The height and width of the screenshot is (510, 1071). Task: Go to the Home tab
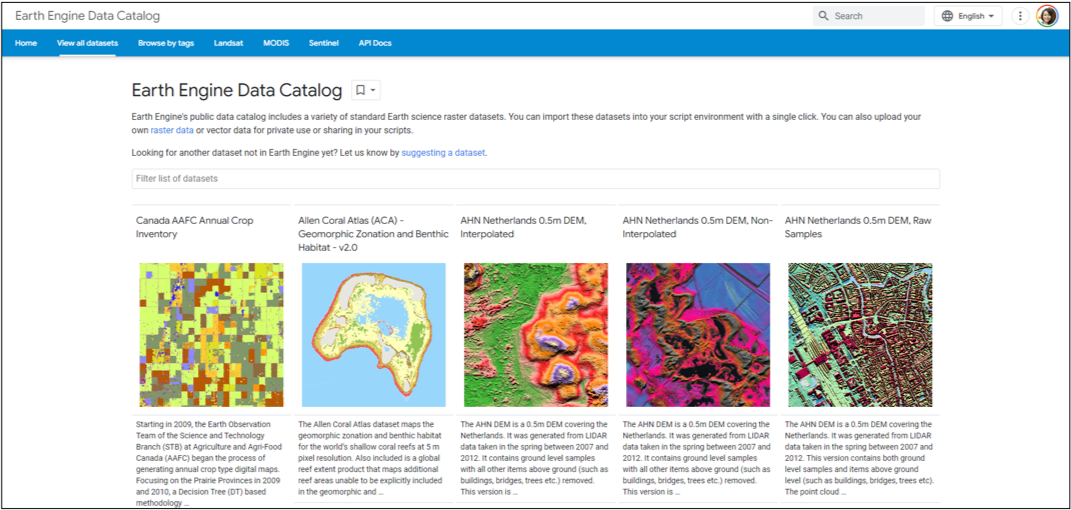[x=26, y=43]
